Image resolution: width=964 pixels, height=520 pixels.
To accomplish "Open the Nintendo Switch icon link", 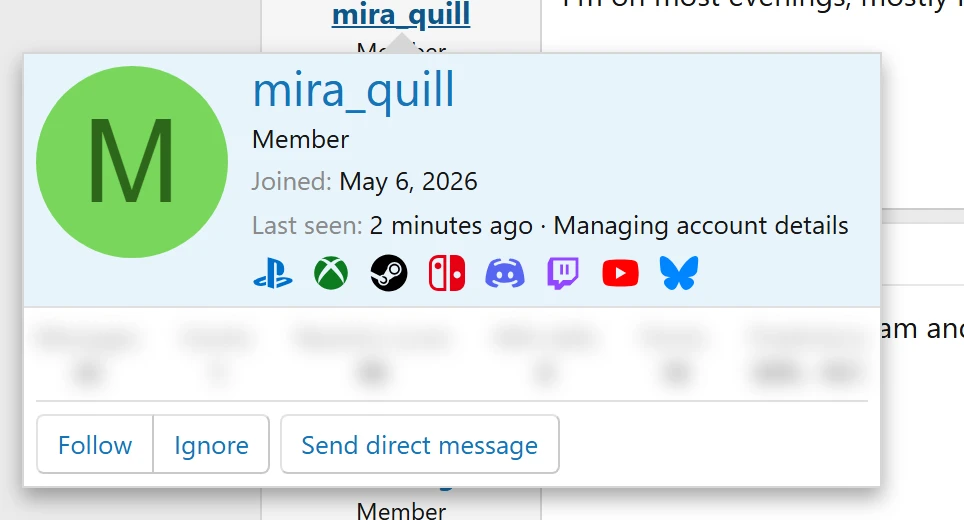I will (x=447, y=273).
